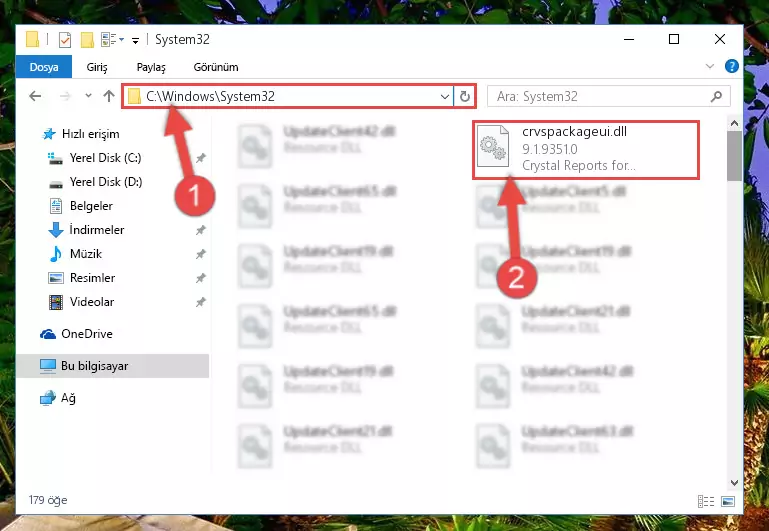The image size is (769, 531).
Task: Expand the ribbon with the chevron
Action: 710,66
